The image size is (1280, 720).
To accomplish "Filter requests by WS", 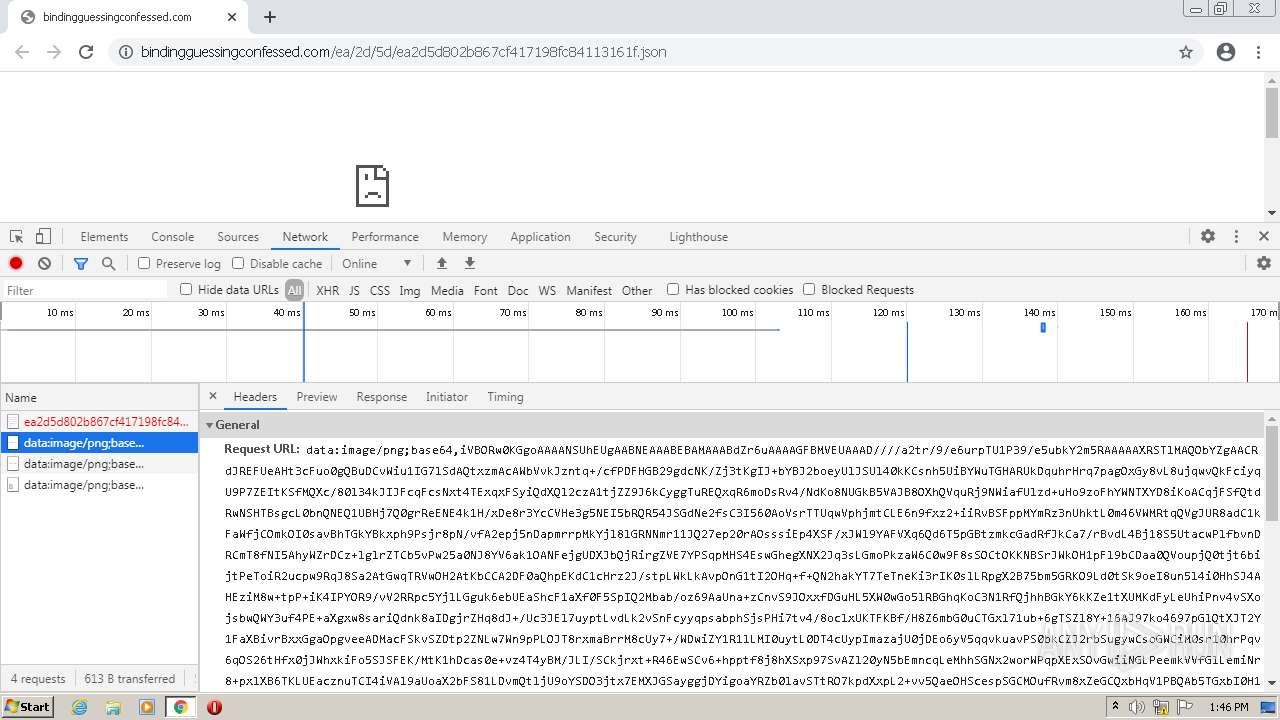I will [x=547, y=290].
